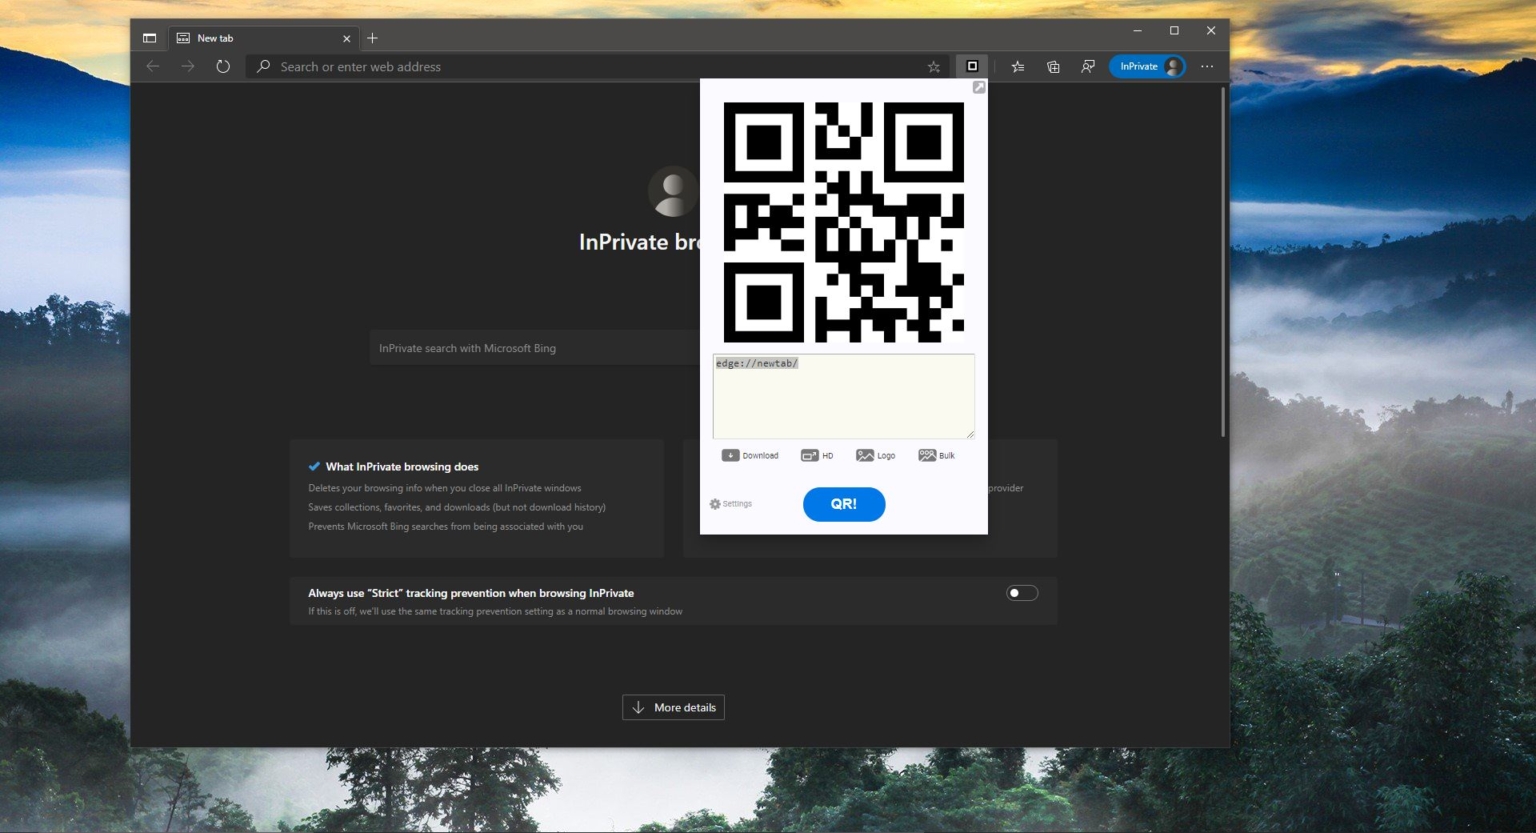Open the QR code generator extension

[971, 66]
